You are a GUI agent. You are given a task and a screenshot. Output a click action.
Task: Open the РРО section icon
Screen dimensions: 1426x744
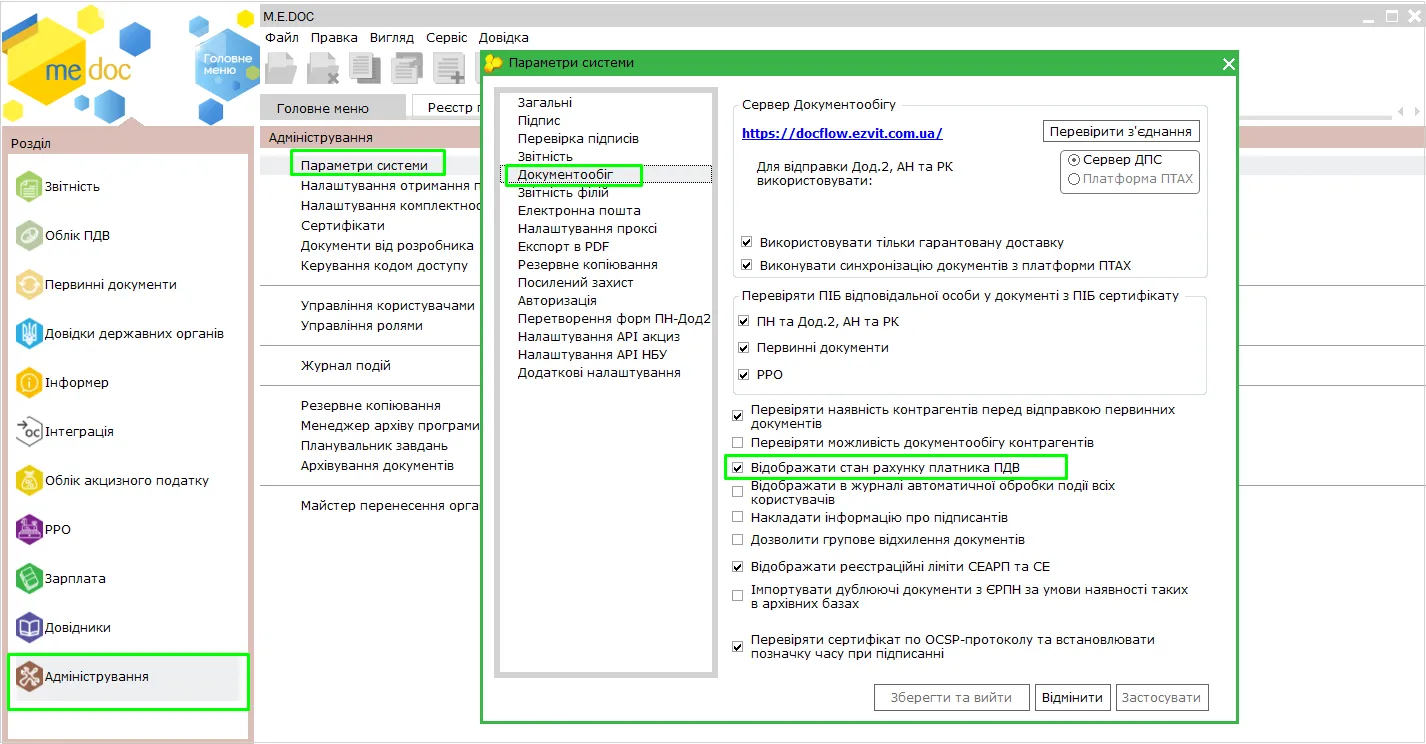(29, 530)
